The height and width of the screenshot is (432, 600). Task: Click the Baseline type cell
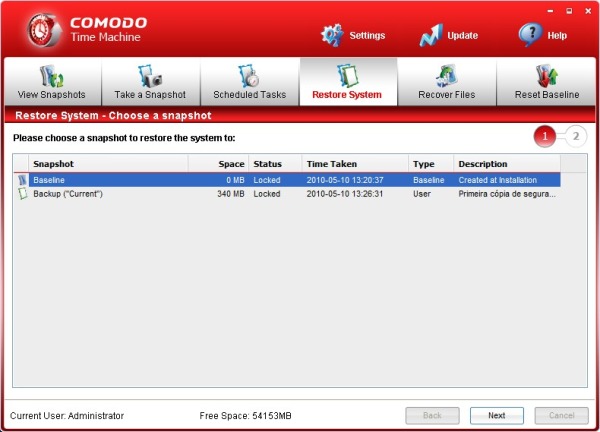pos(429,180)
